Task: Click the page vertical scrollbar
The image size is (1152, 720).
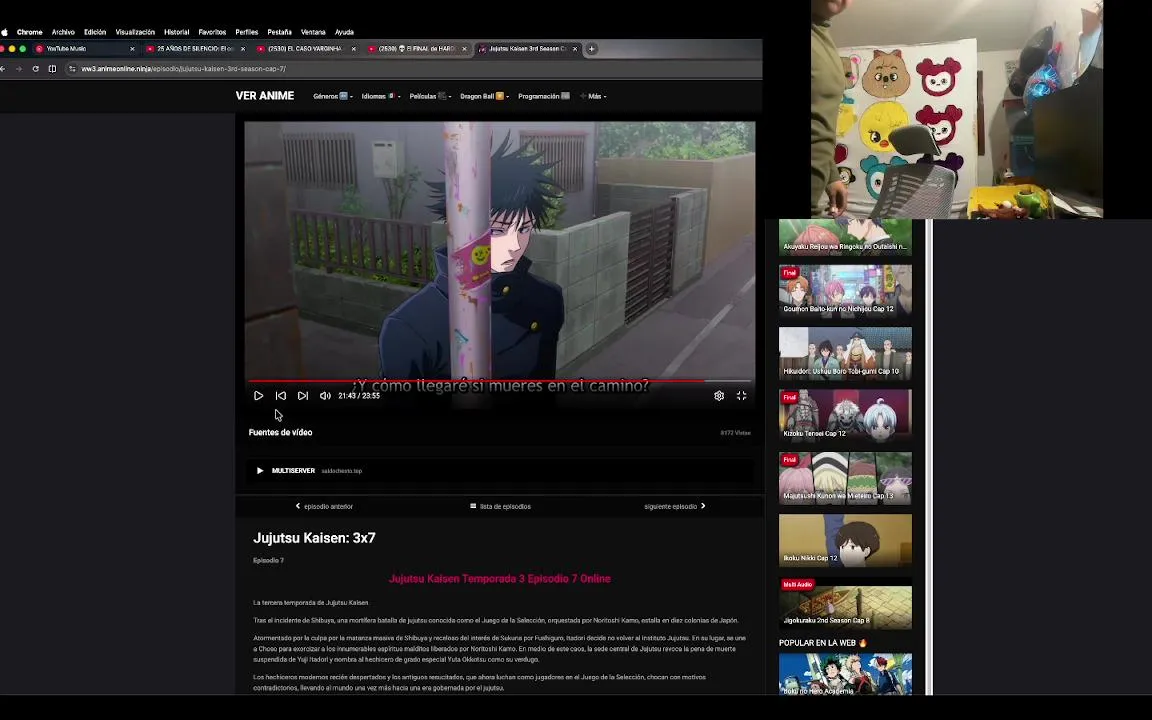Action: coord(929,456)
